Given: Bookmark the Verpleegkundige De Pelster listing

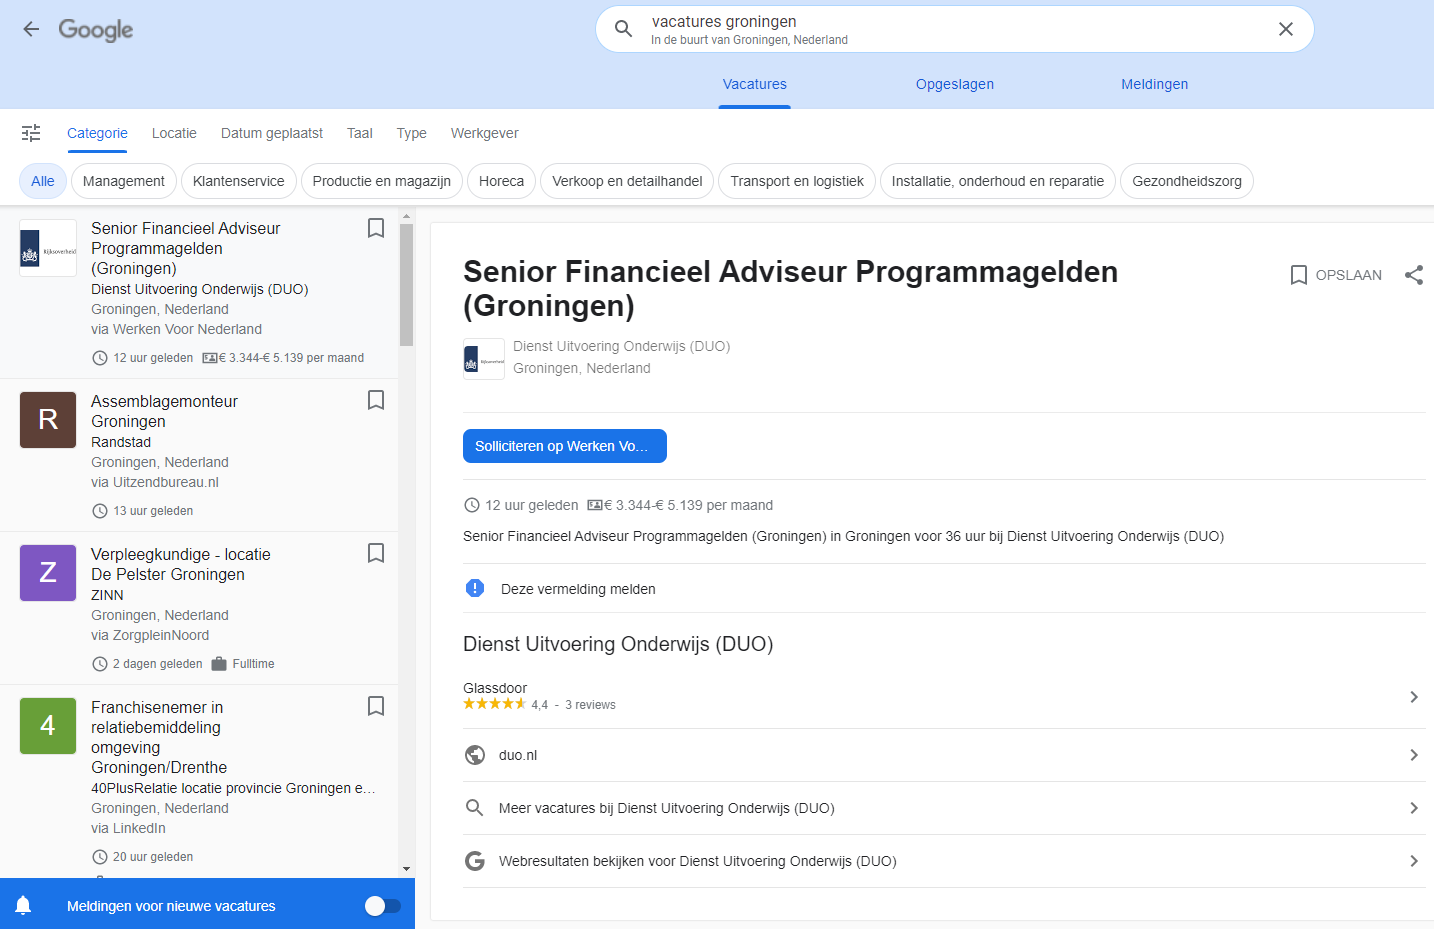Looking at the screenshot, I should [376, 553].
